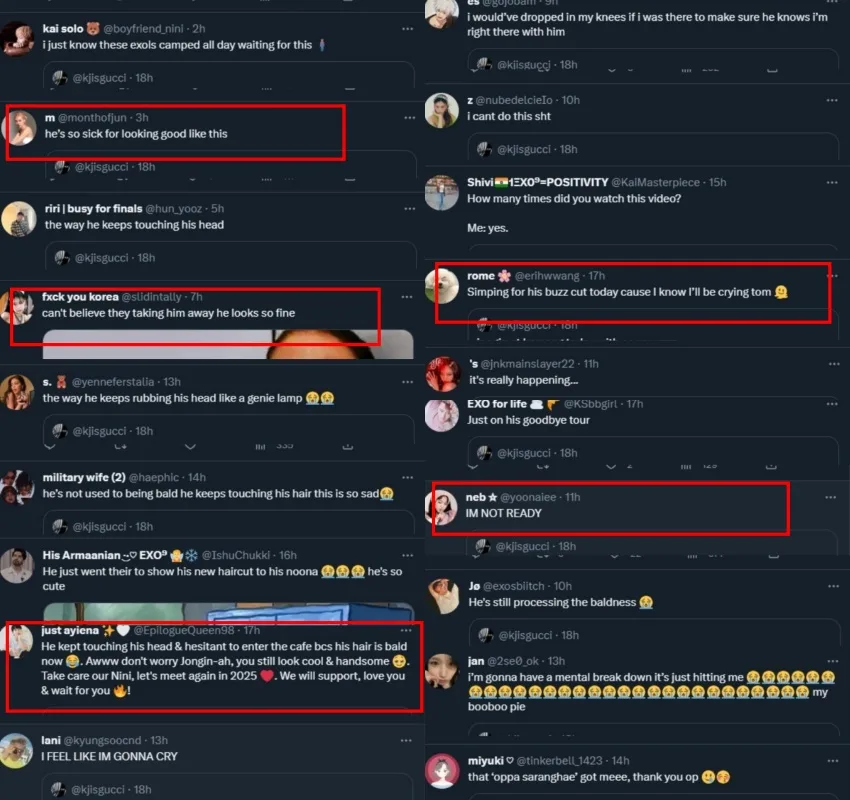Click more icon on yoonaiee's tweet

830,498
